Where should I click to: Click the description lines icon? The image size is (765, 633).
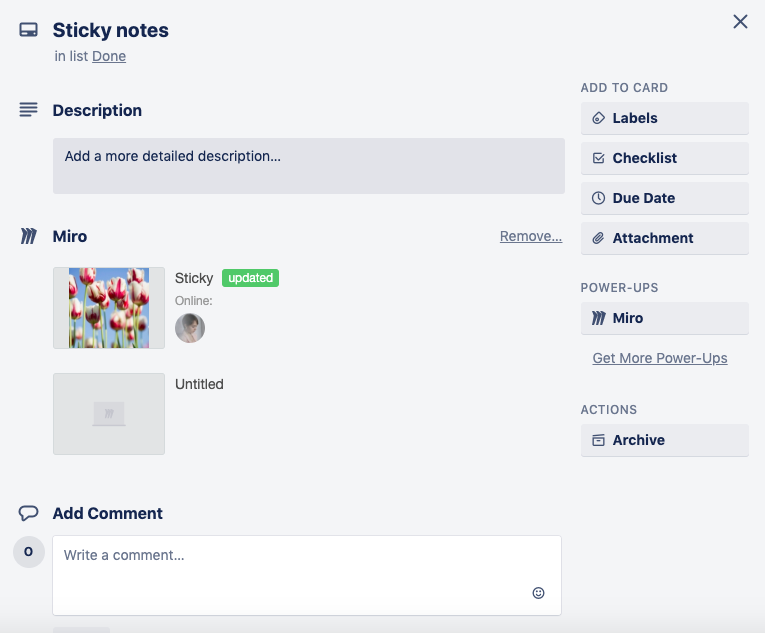click(x=28, y=110)
